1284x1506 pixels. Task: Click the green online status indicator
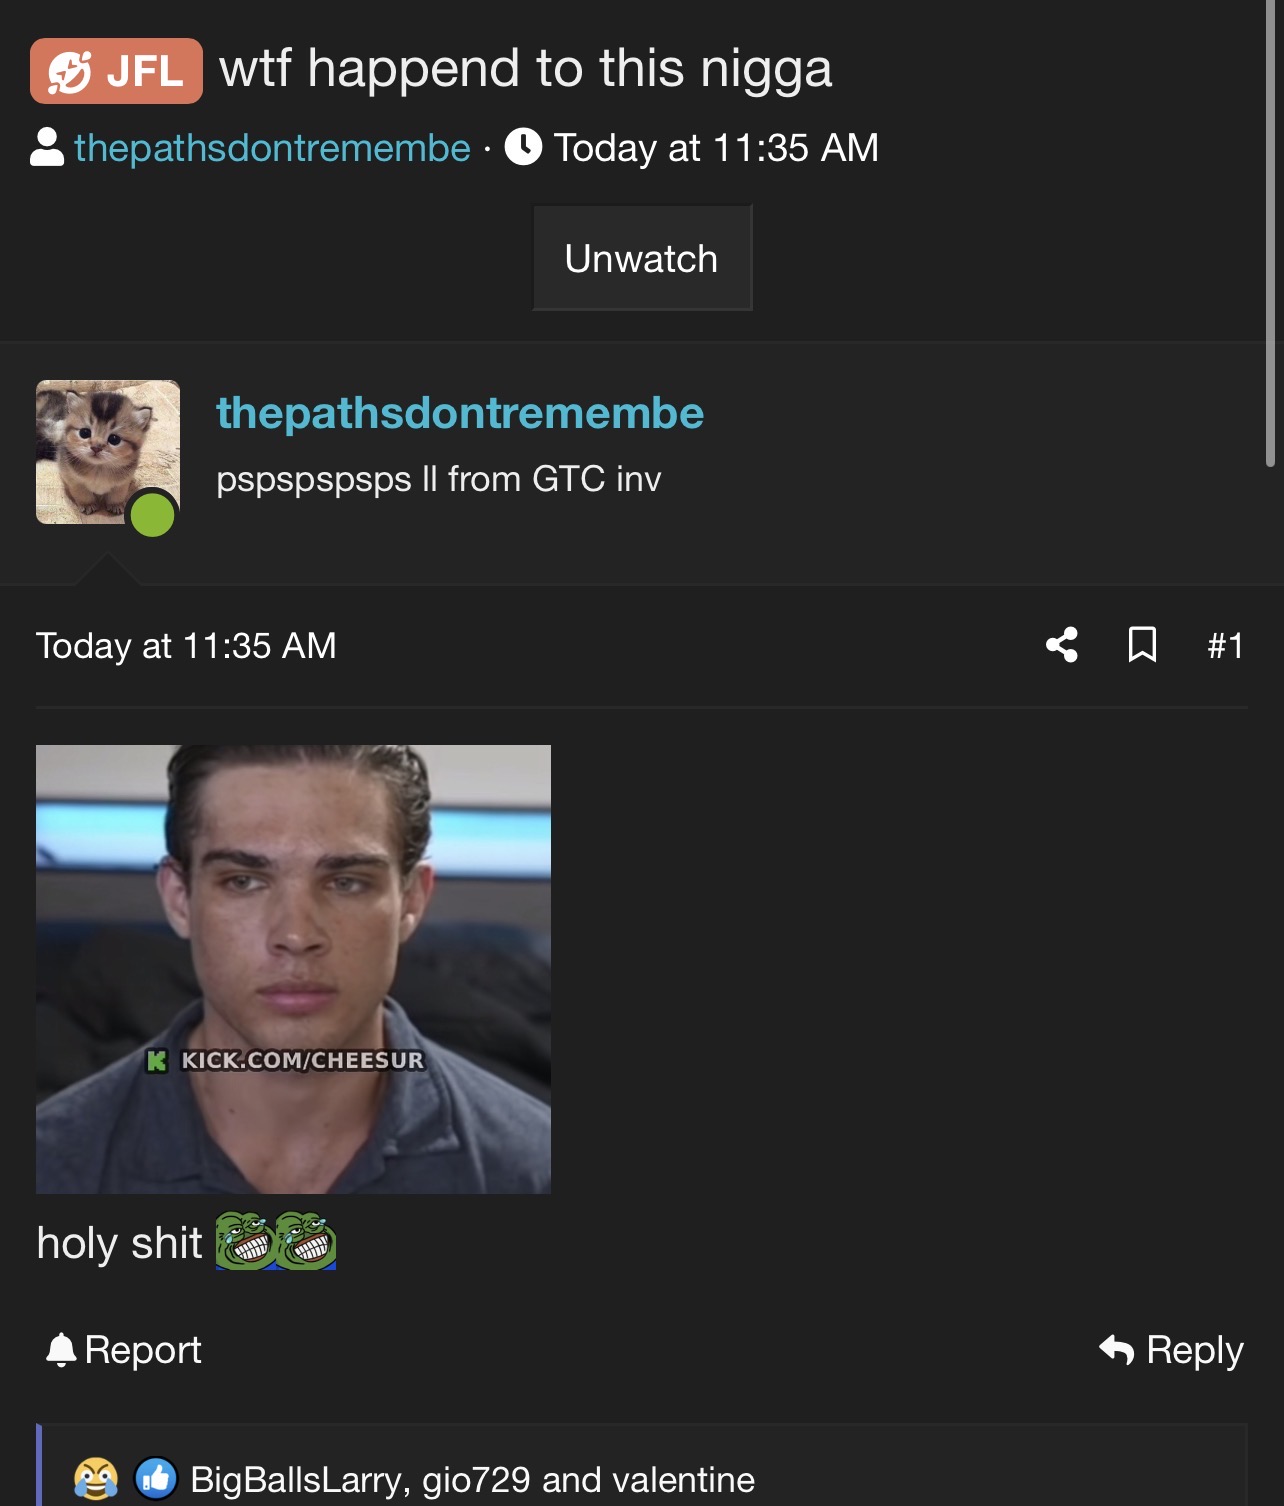[x=153, y=516]
